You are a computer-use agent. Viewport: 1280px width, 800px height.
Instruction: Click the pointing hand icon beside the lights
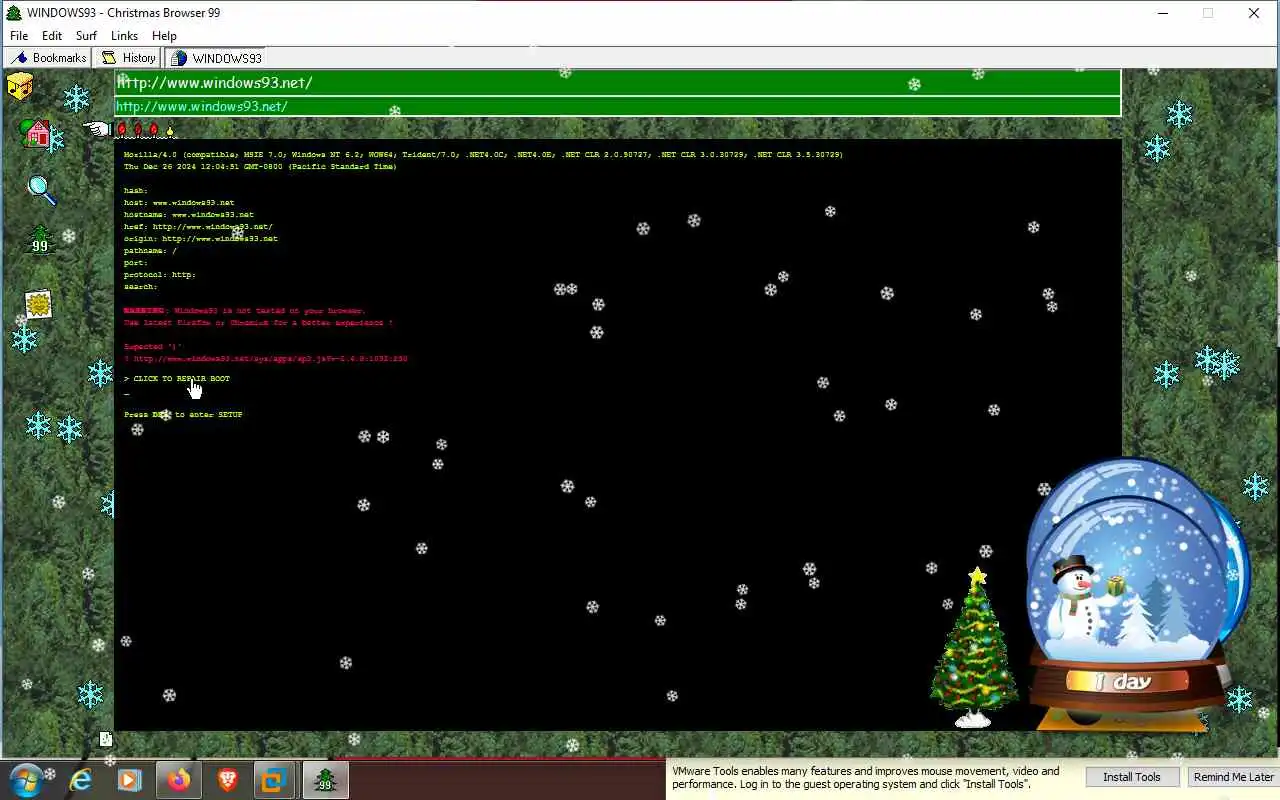pyautogui.click(x=97, y=129)
